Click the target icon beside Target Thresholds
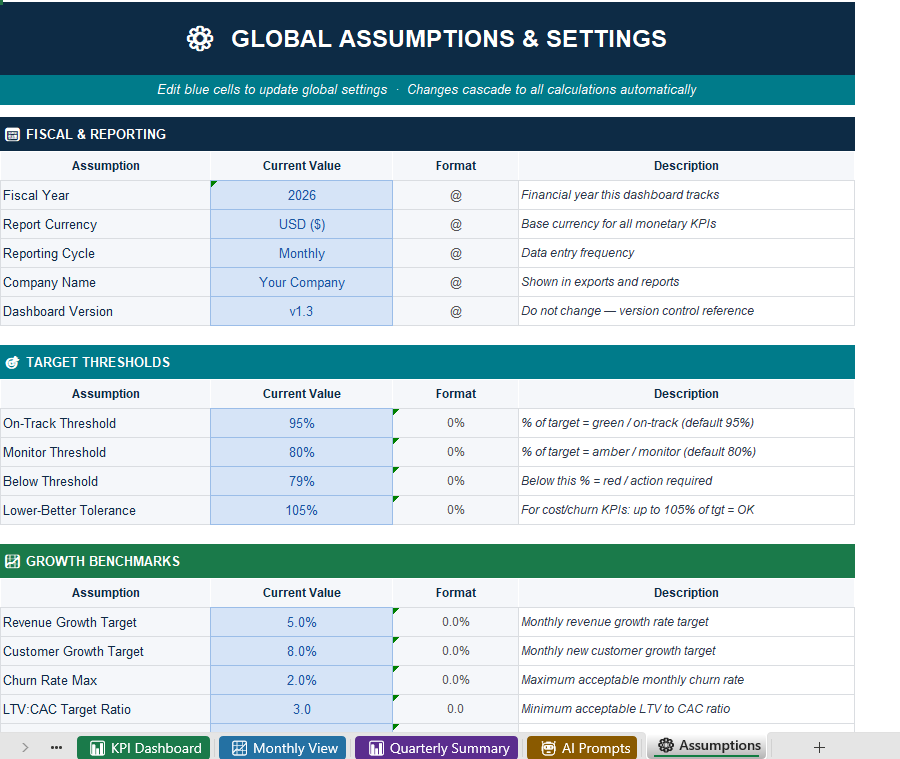 point(12,362)
